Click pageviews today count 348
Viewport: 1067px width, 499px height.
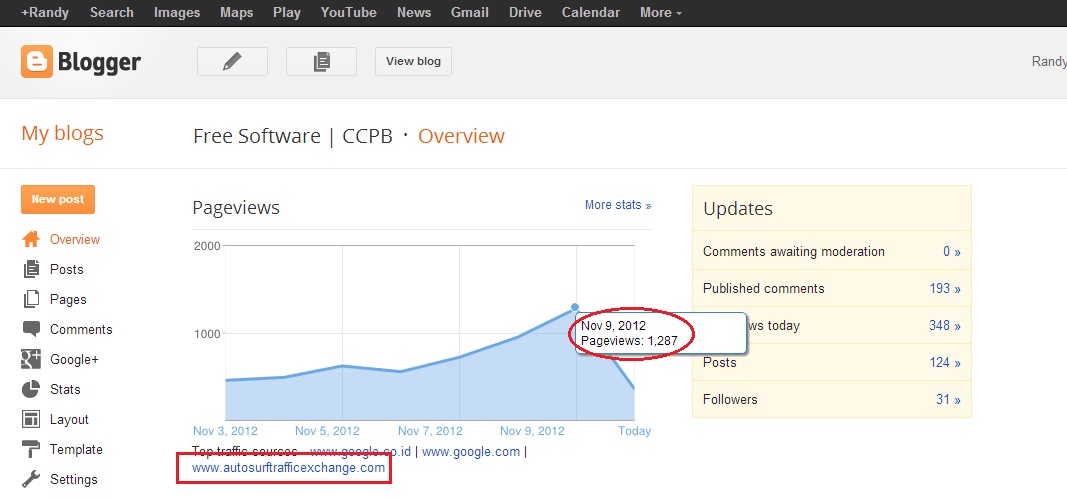(945, 325)
